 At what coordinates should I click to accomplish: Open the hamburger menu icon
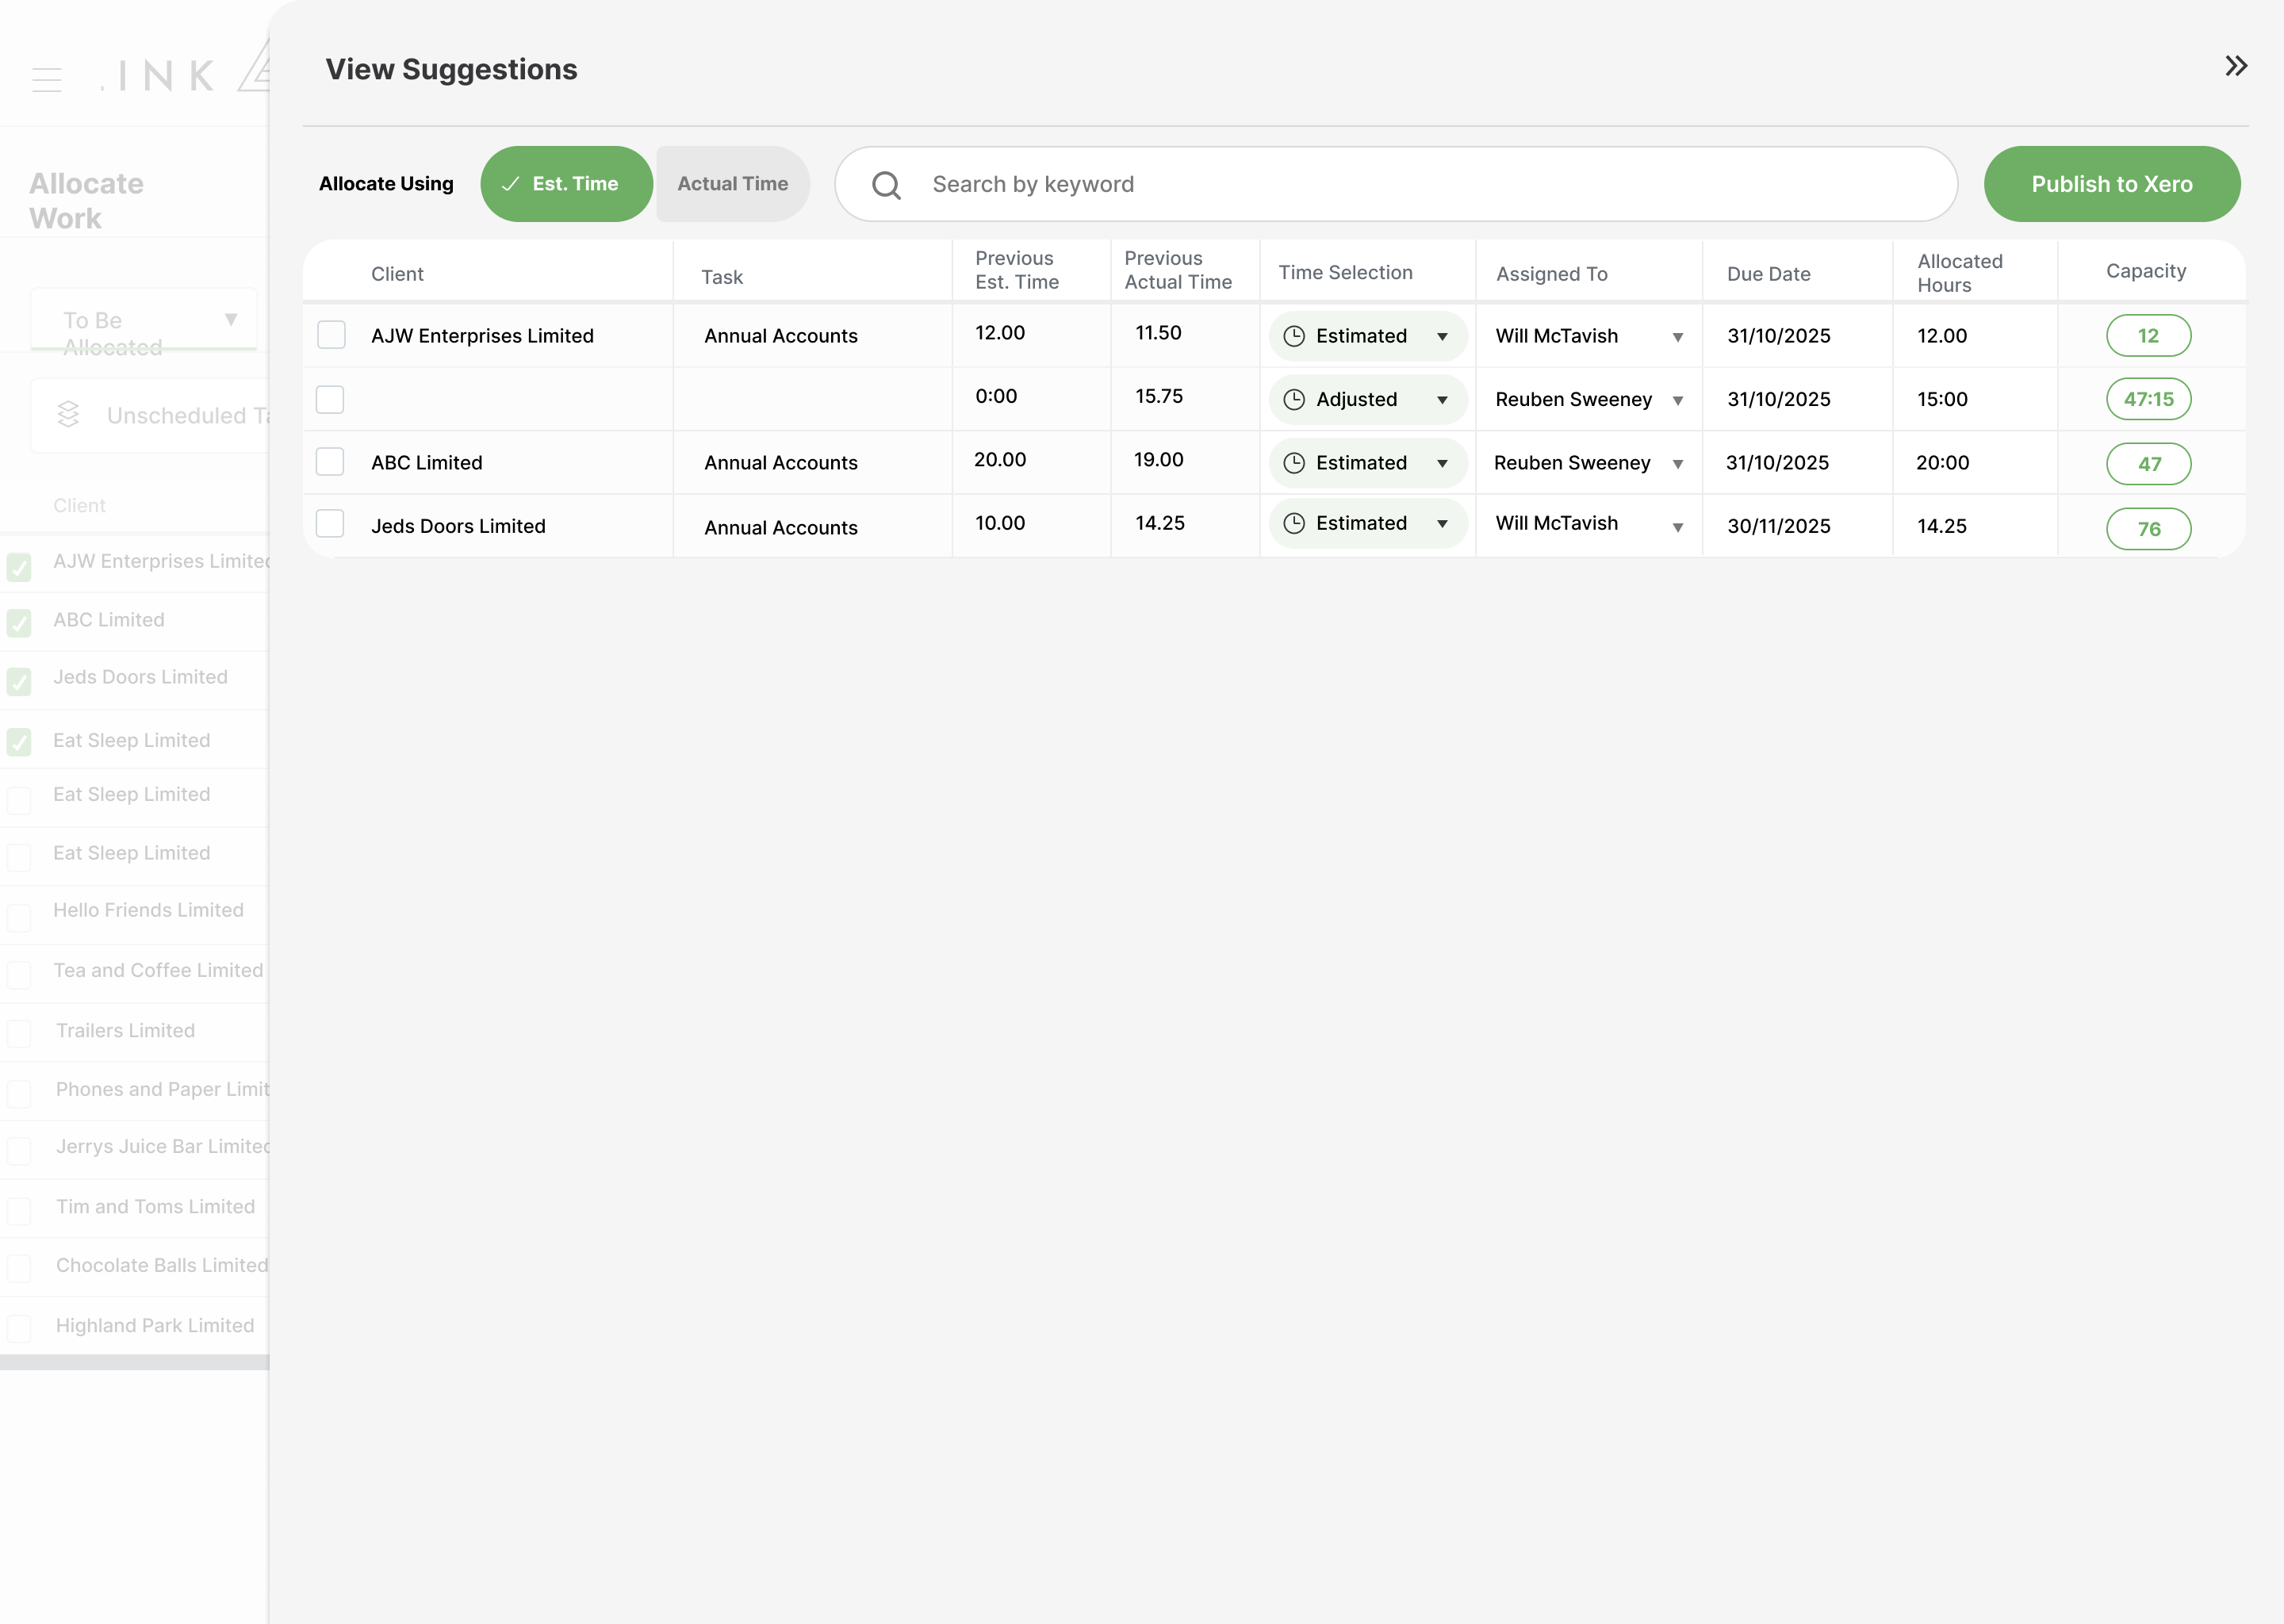47,79
